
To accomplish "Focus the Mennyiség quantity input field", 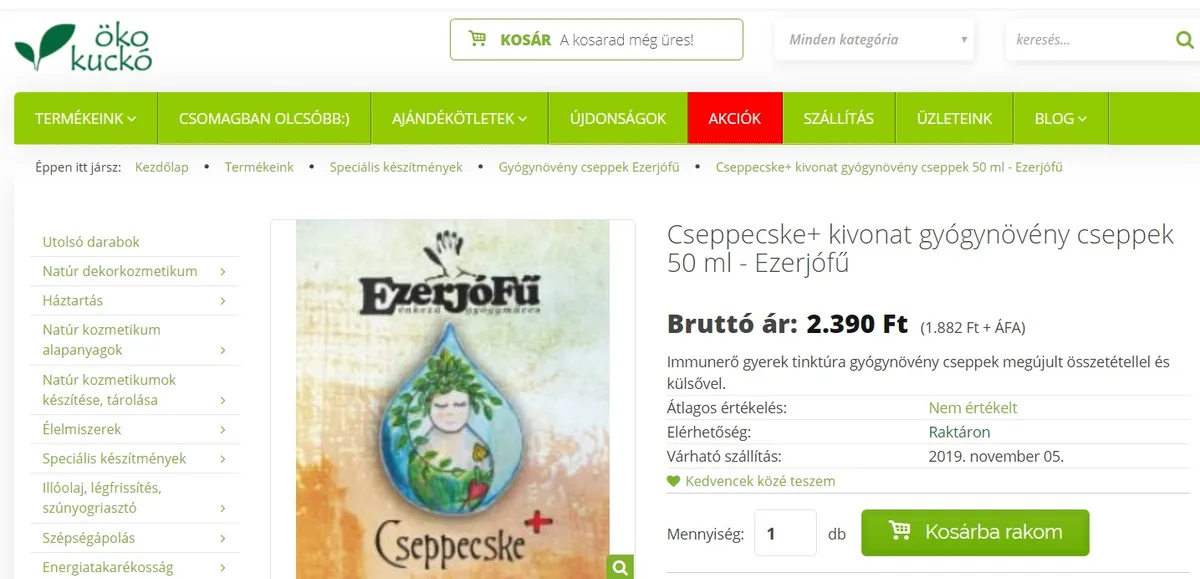I will point(785,533).
